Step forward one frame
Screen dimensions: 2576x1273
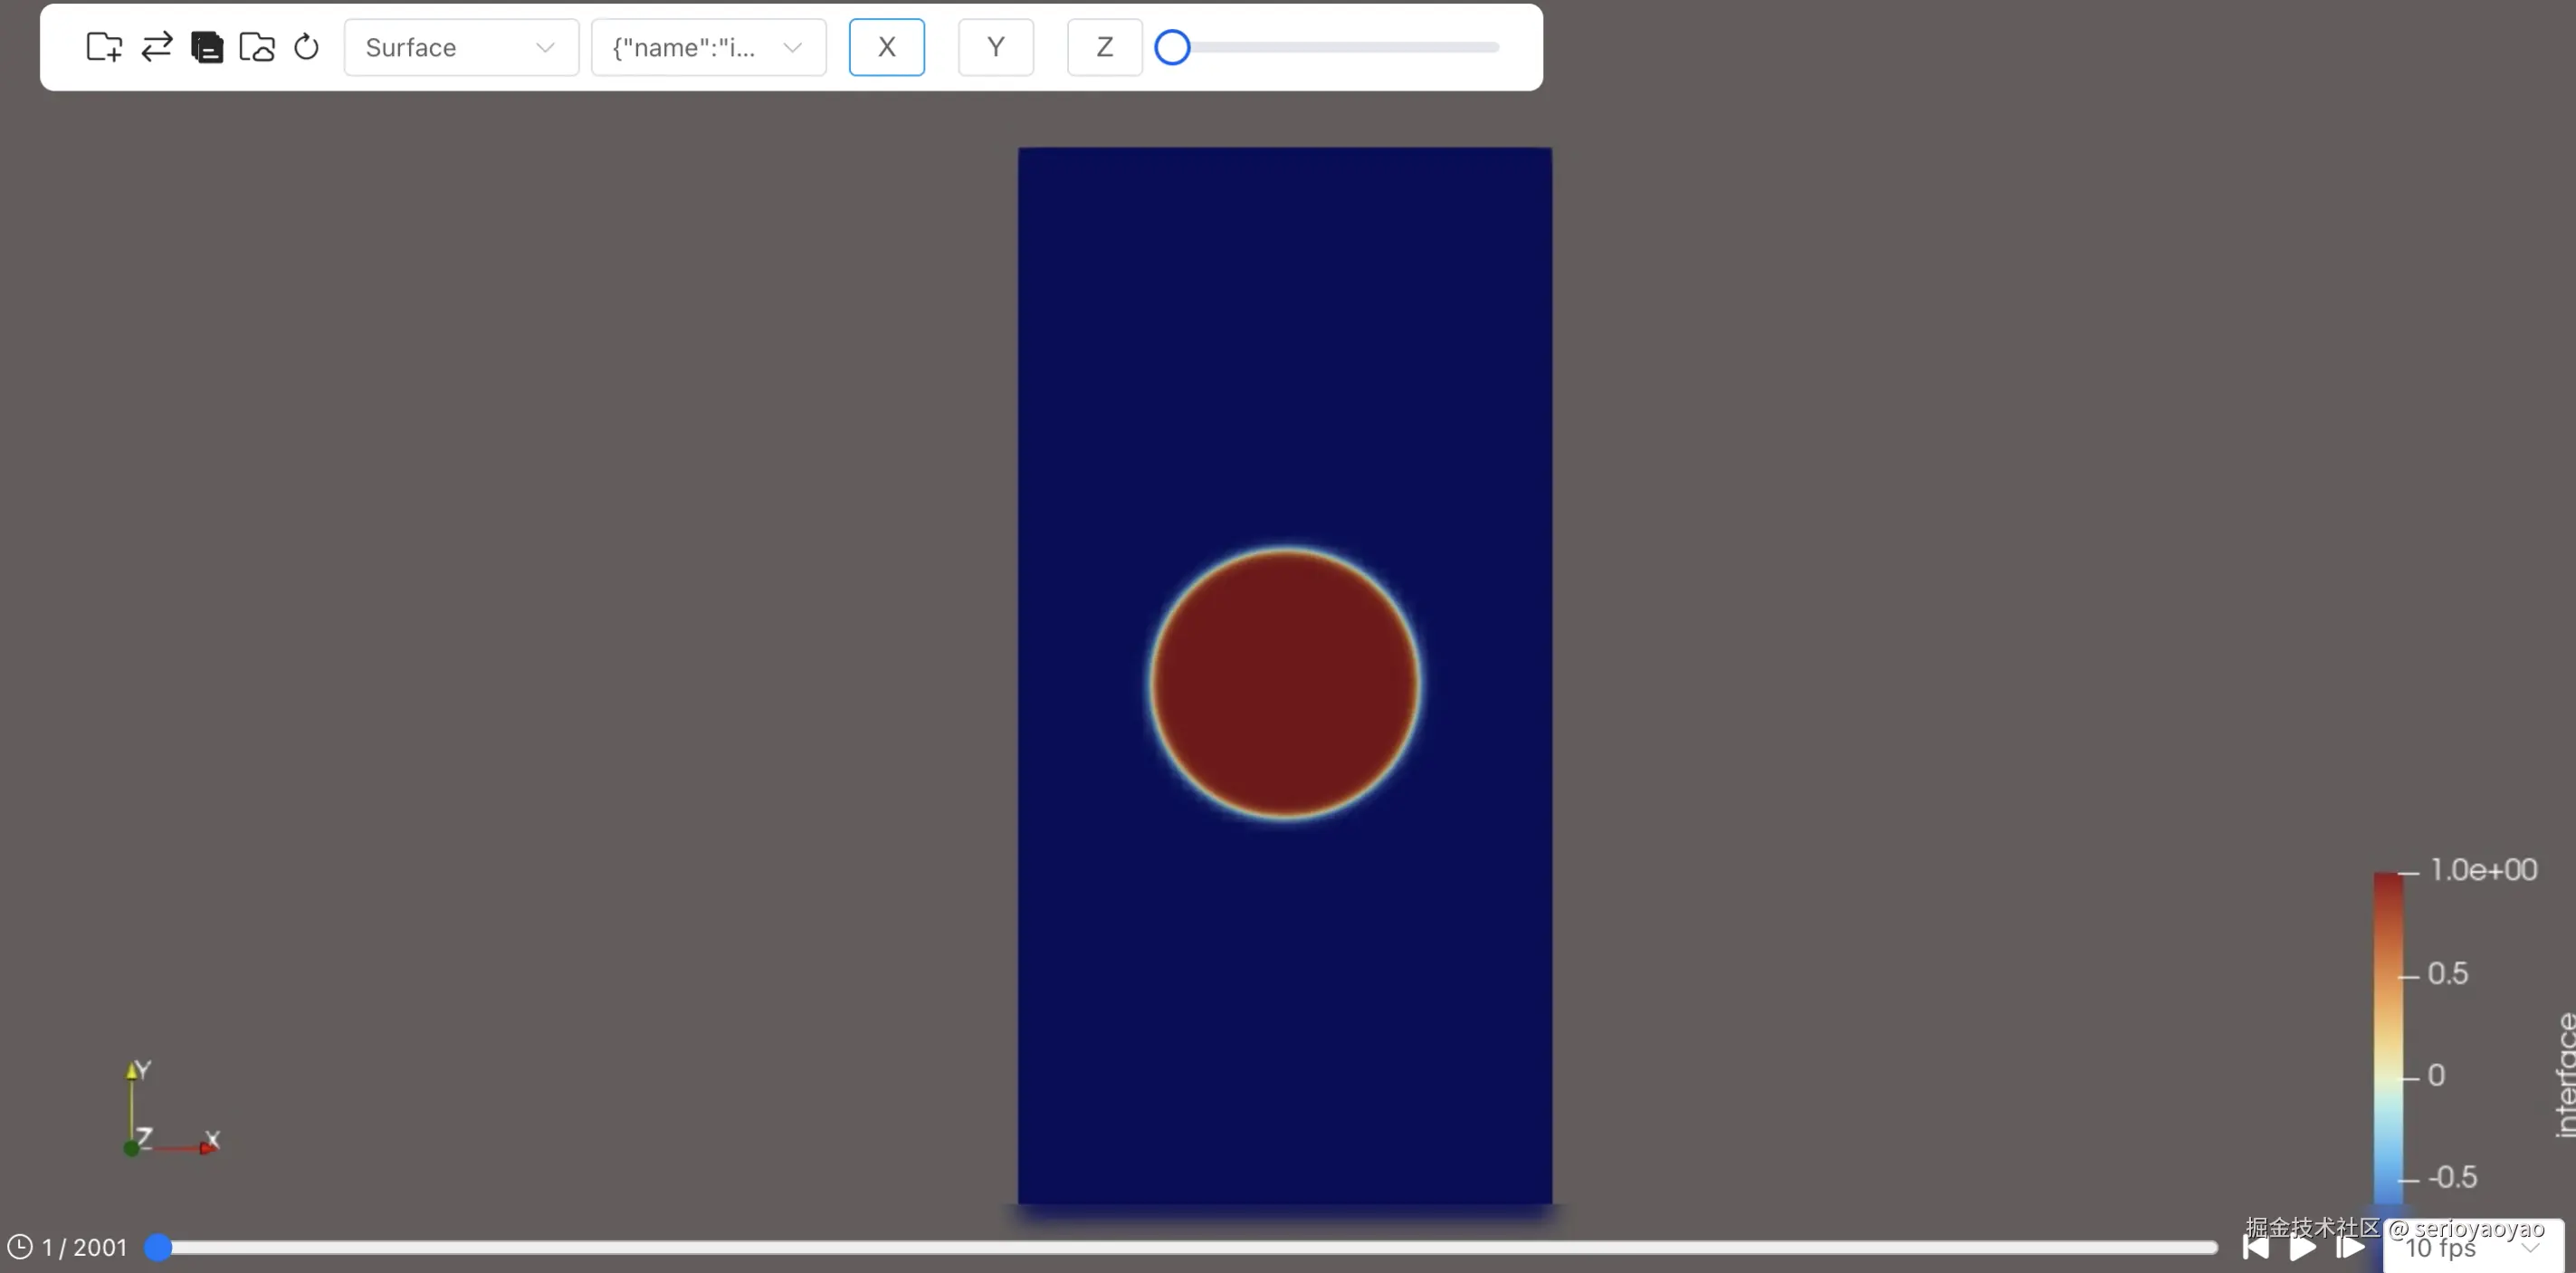pyautogui.click(x=2349, y=1247)
